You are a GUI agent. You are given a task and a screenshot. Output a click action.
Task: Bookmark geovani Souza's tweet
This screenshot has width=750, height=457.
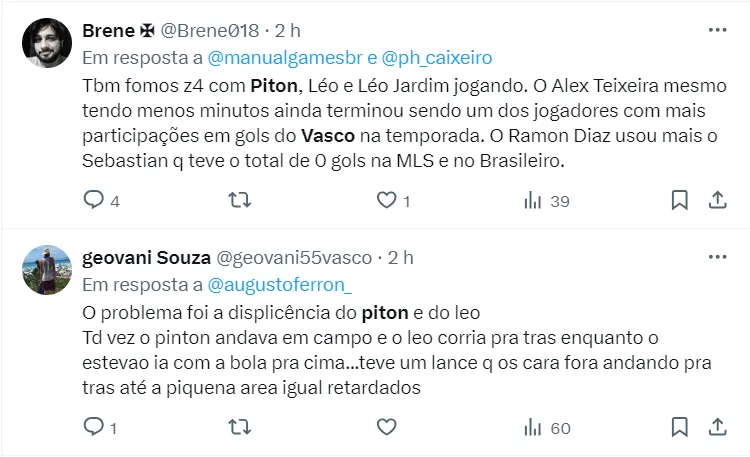pos(680,428)
